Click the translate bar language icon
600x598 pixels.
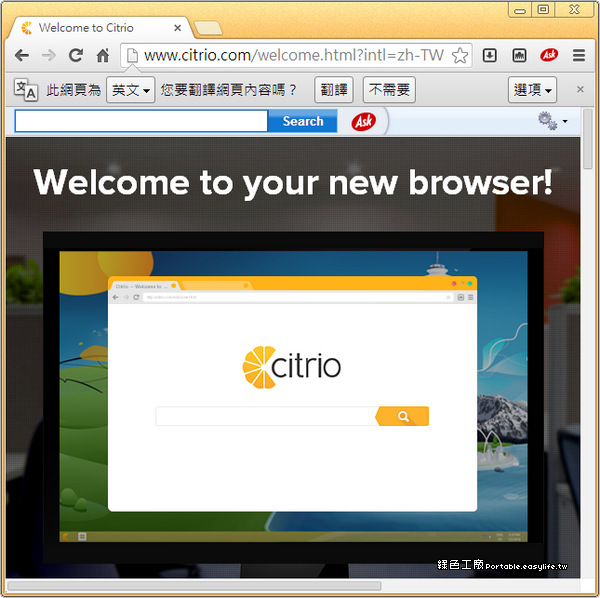tap(26, 90)
